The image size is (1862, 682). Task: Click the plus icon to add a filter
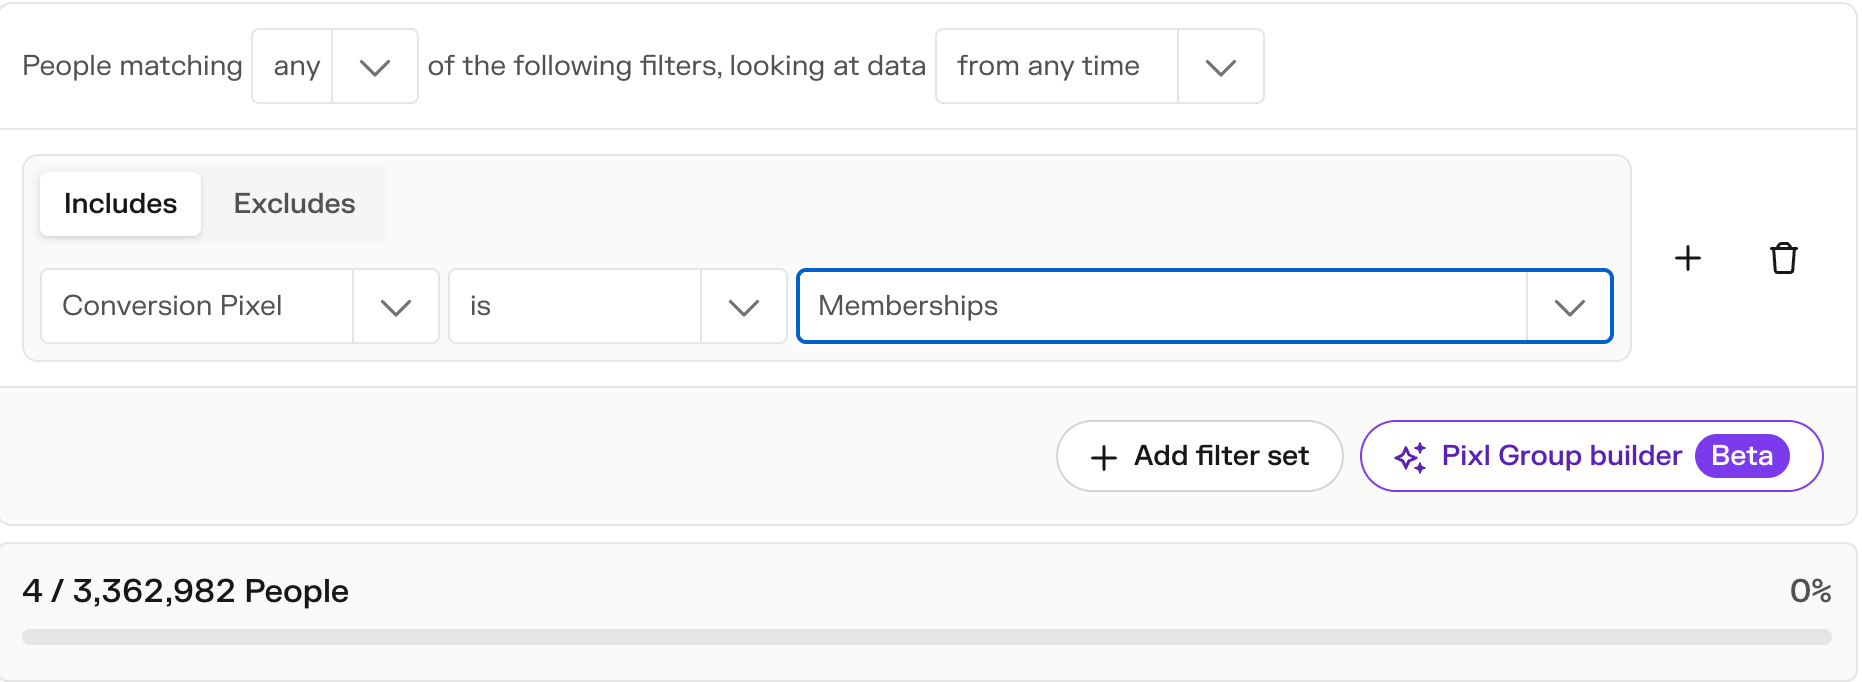1688,258
